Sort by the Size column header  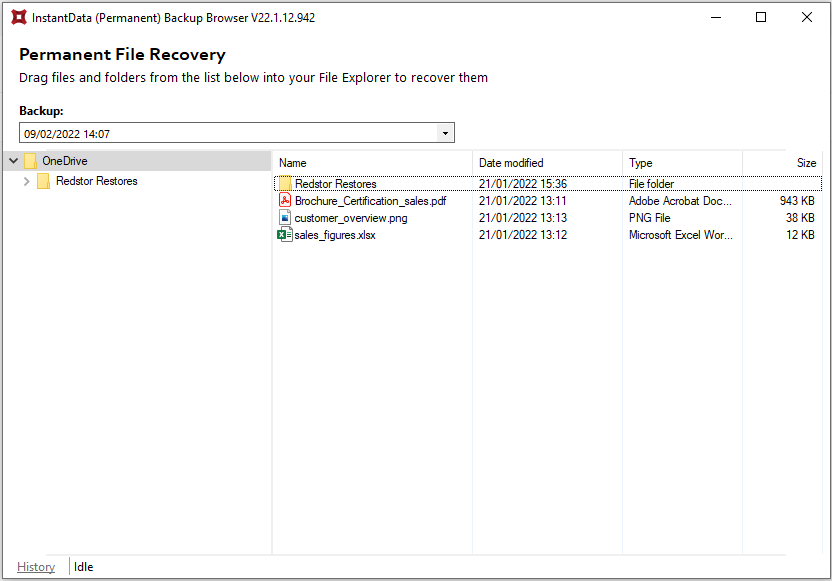tap(782, 163)
